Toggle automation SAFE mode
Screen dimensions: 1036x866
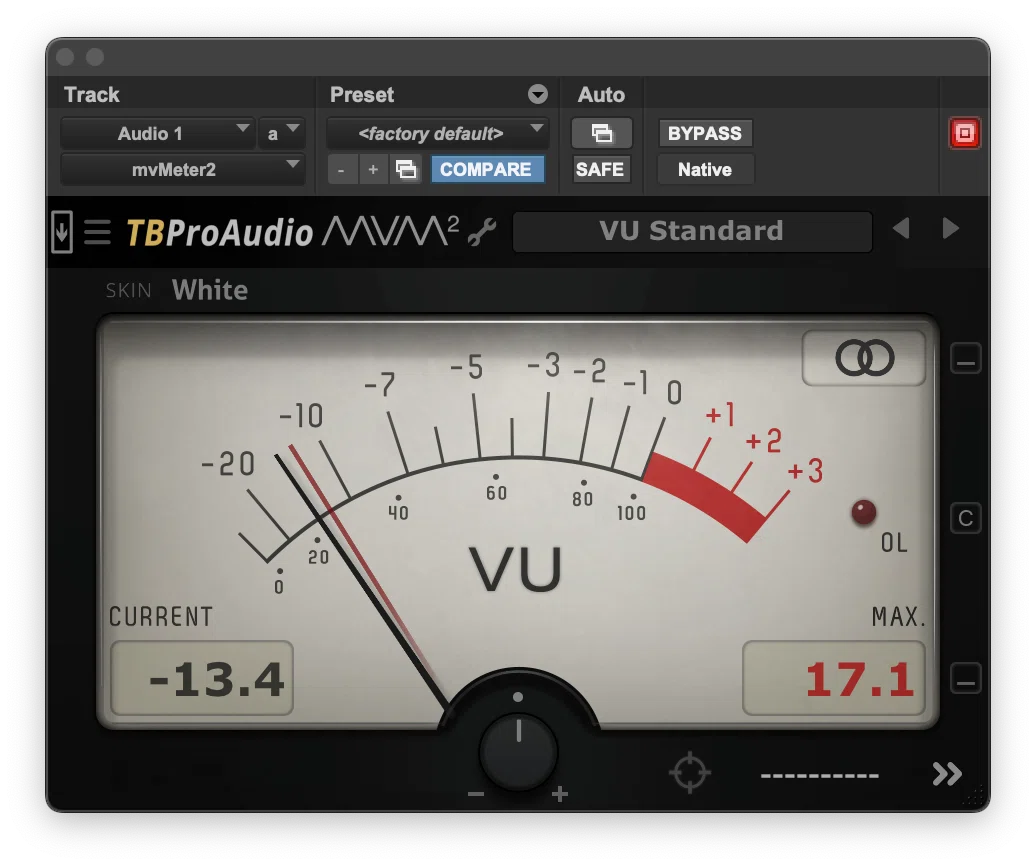600,170
